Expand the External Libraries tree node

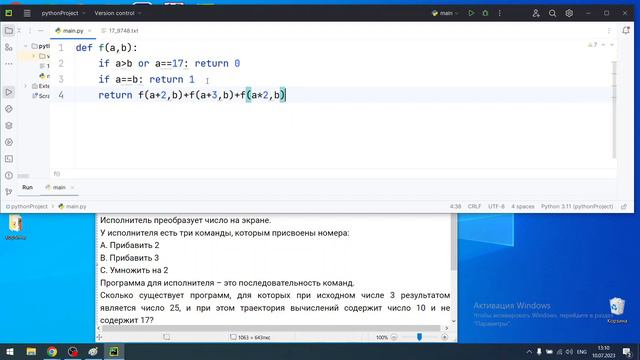pos(26,86)
